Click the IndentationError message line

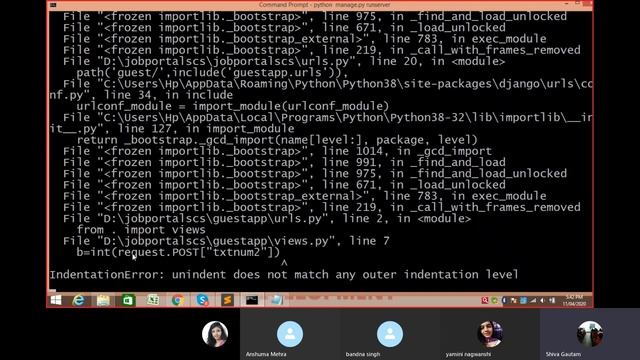tap(284, 274)
